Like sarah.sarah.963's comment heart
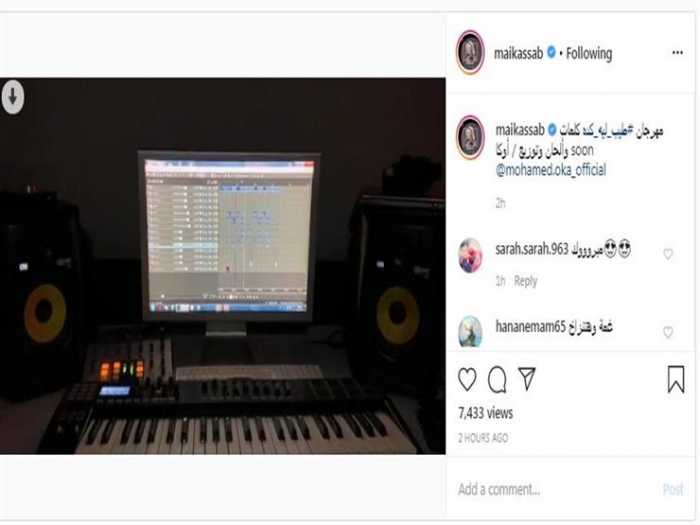The height and width of the screenshot is (525, 700). pos(668,254)
